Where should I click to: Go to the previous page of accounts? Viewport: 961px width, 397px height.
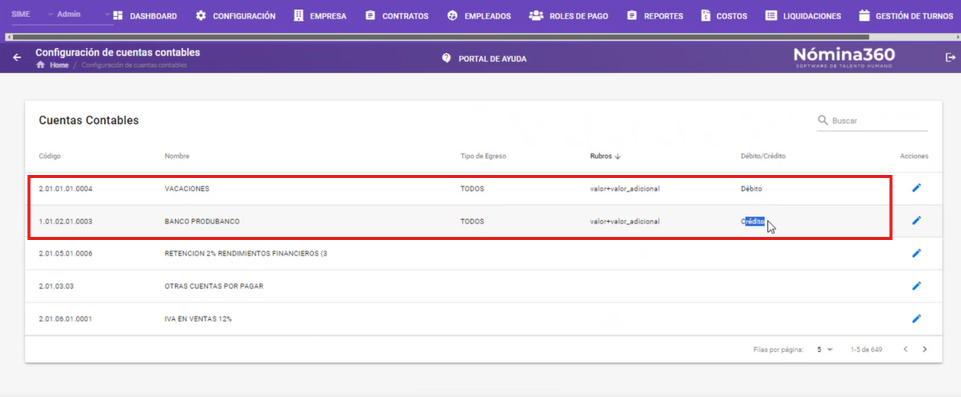tap(905, 349)
